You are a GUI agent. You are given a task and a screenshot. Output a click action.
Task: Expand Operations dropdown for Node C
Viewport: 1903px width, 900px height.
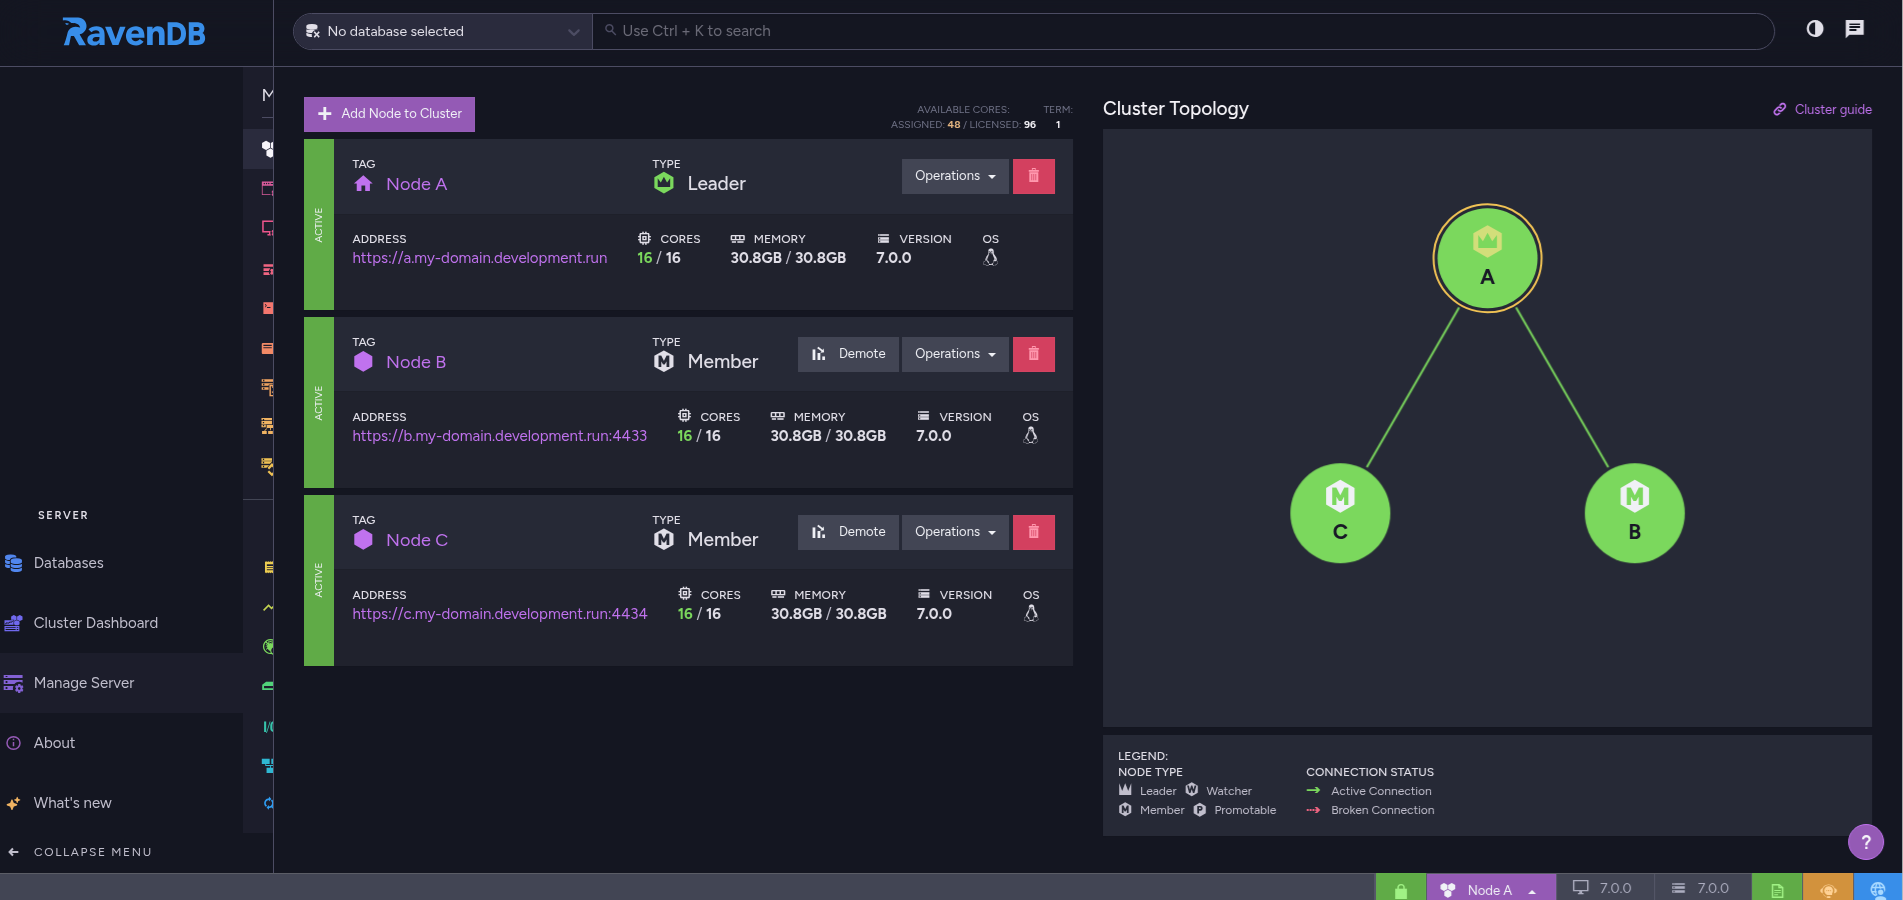[955, 532]
